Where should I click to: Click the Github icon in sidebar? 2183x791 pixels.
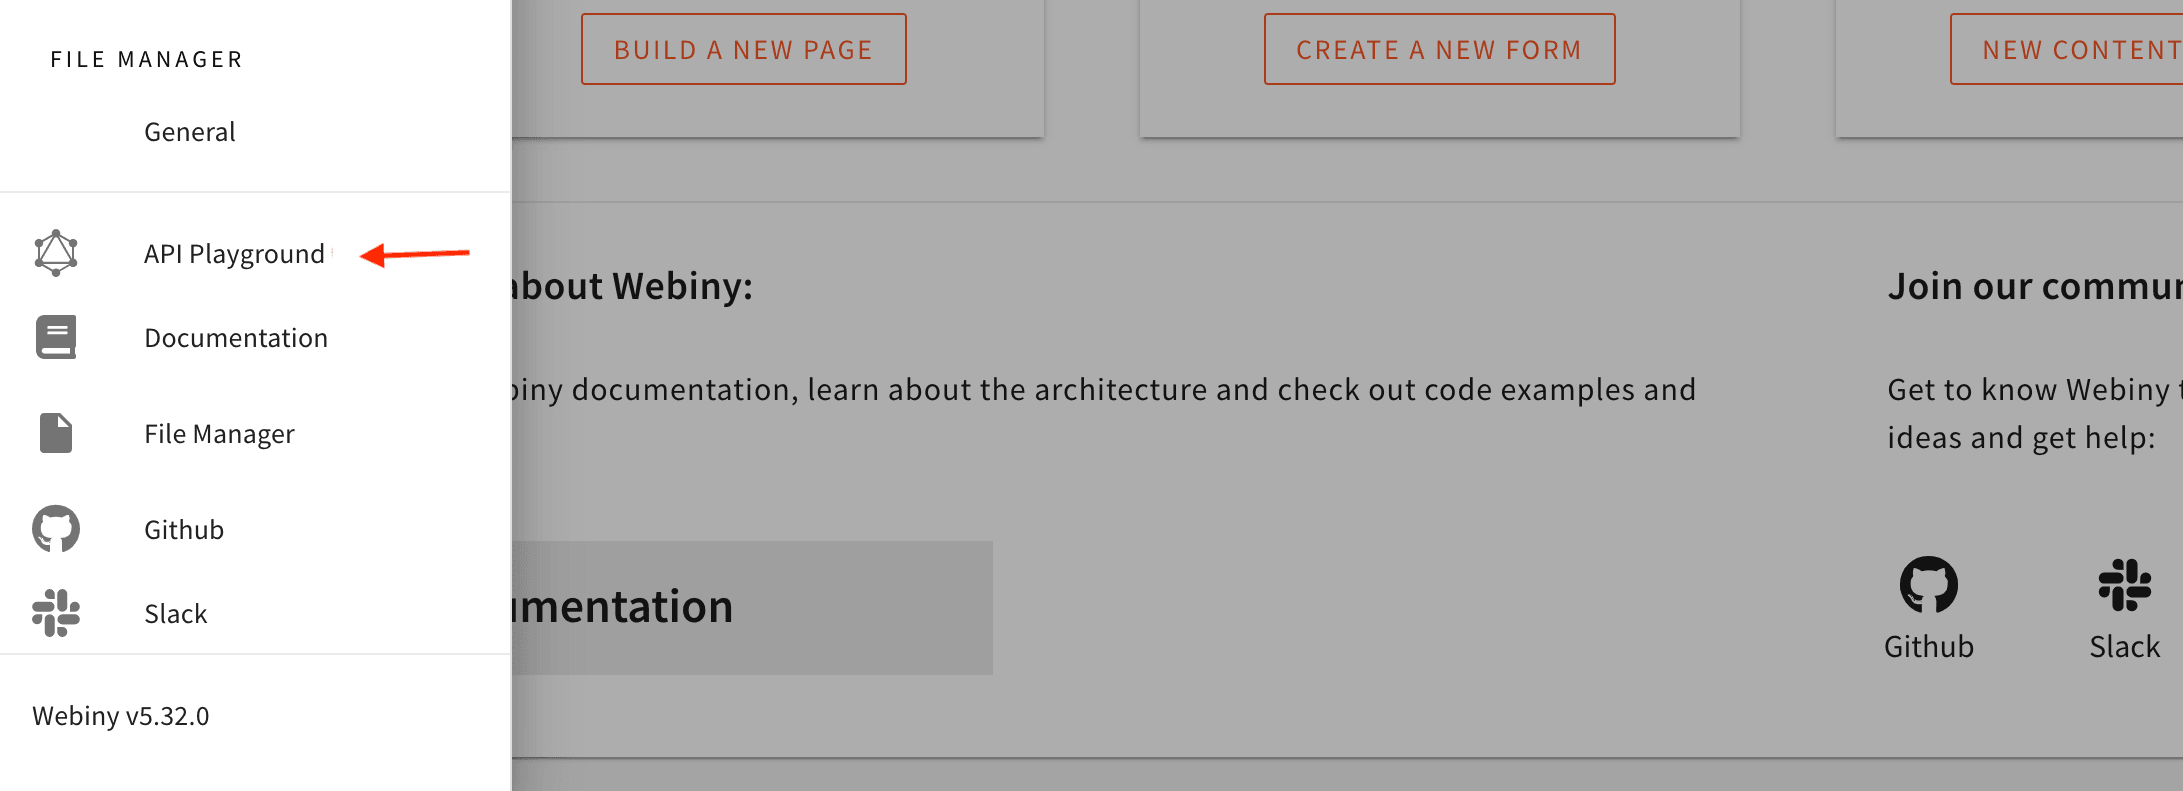pyautogui.click(x=56, y=529)
